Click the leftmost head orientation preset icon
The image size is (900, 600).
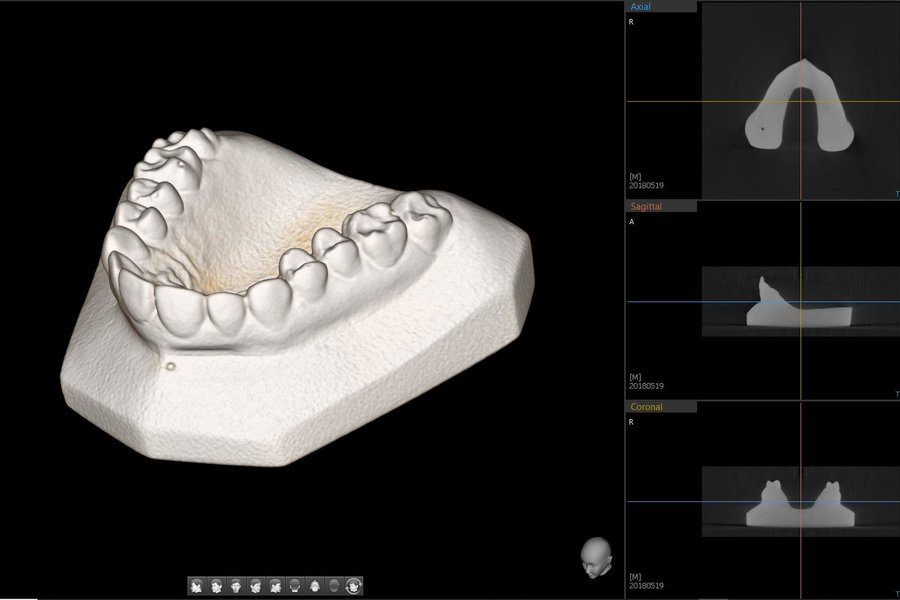click(197, 586)
